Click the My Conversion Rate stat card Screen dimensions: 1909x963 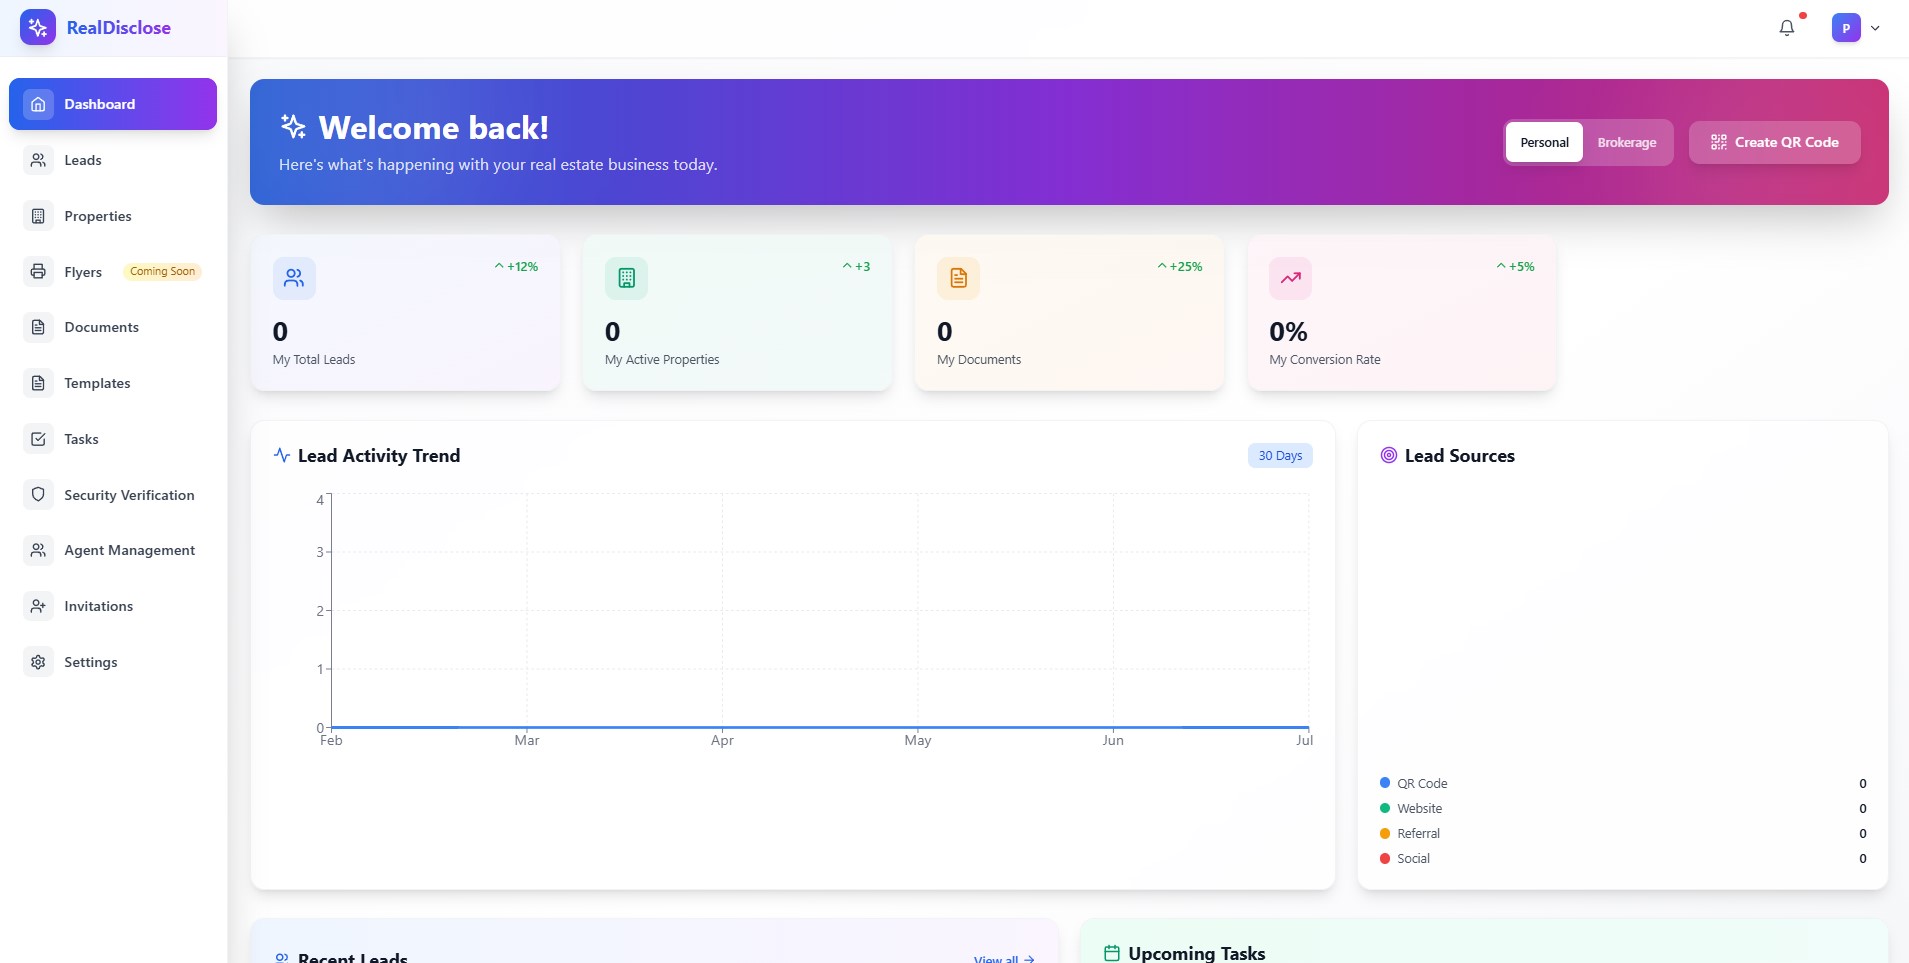[x=1399, y=313]
